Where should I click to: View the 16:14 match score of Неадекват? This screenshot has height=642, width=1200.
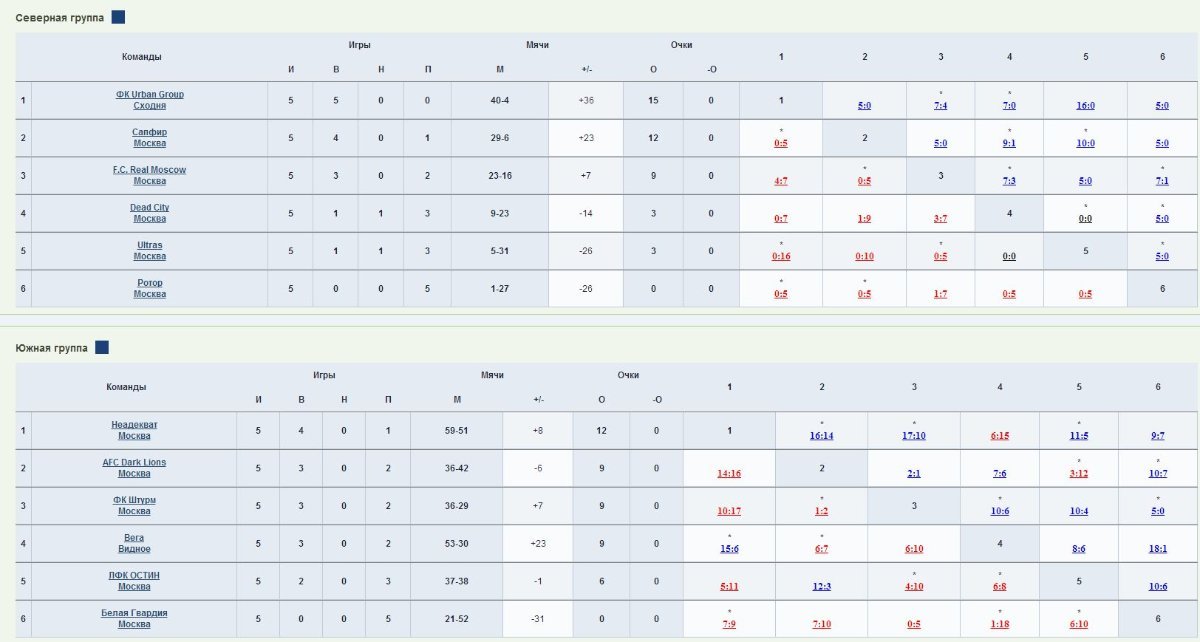click(822, 436)
